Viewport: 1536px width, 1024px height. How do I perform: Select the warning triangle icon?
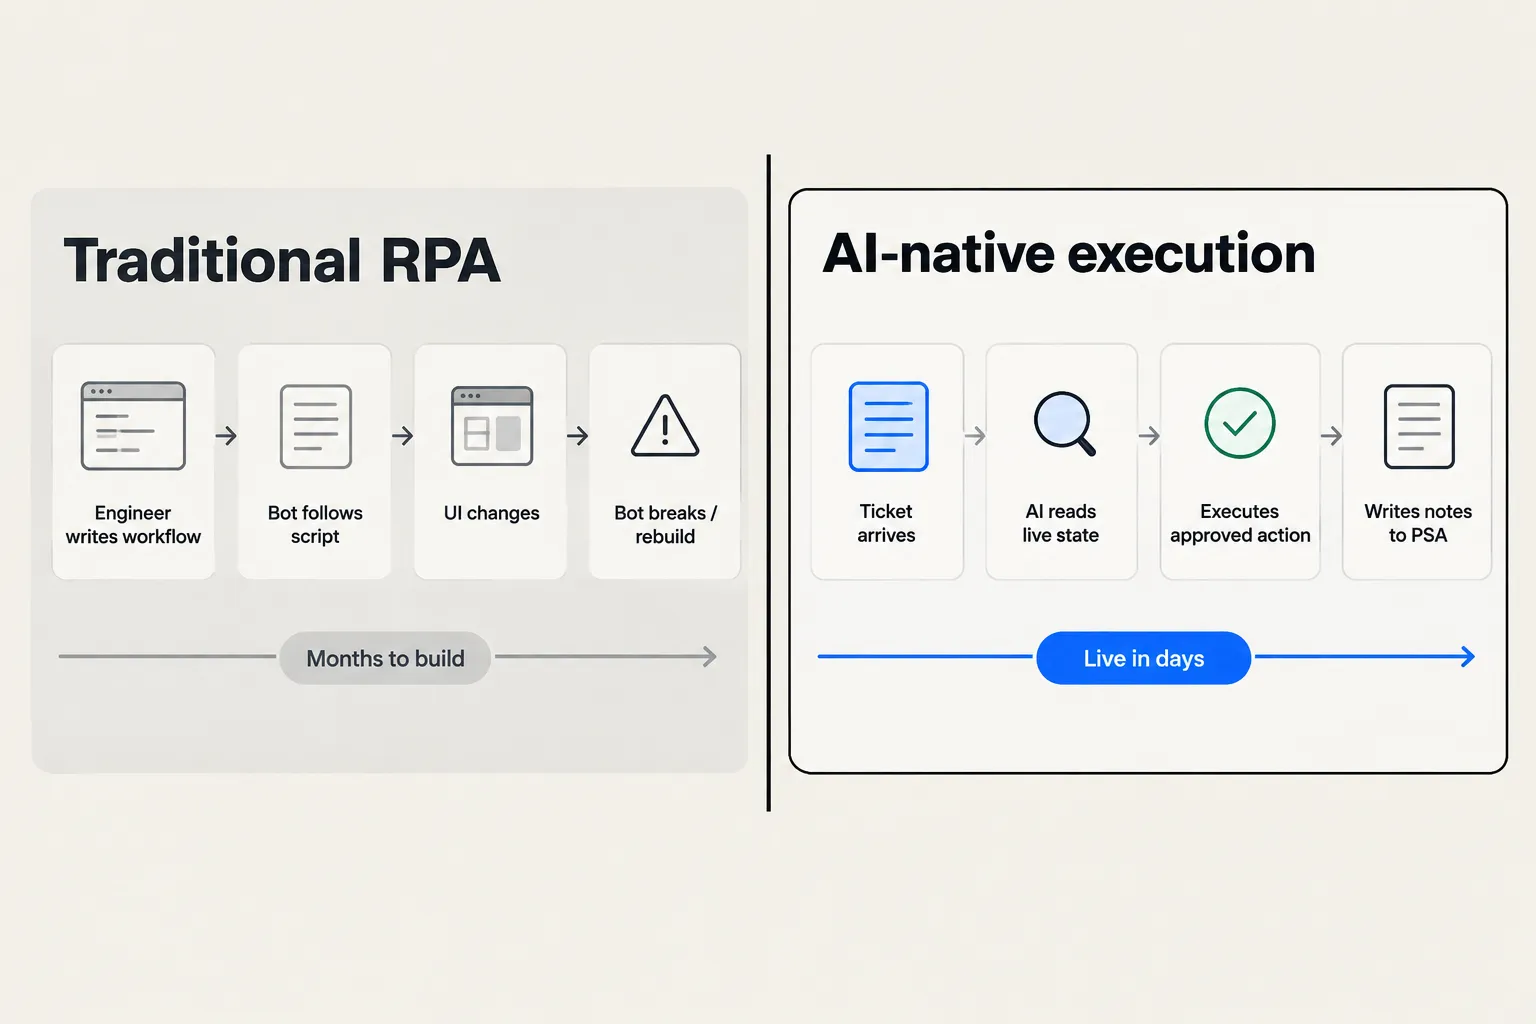pos(665,426)
